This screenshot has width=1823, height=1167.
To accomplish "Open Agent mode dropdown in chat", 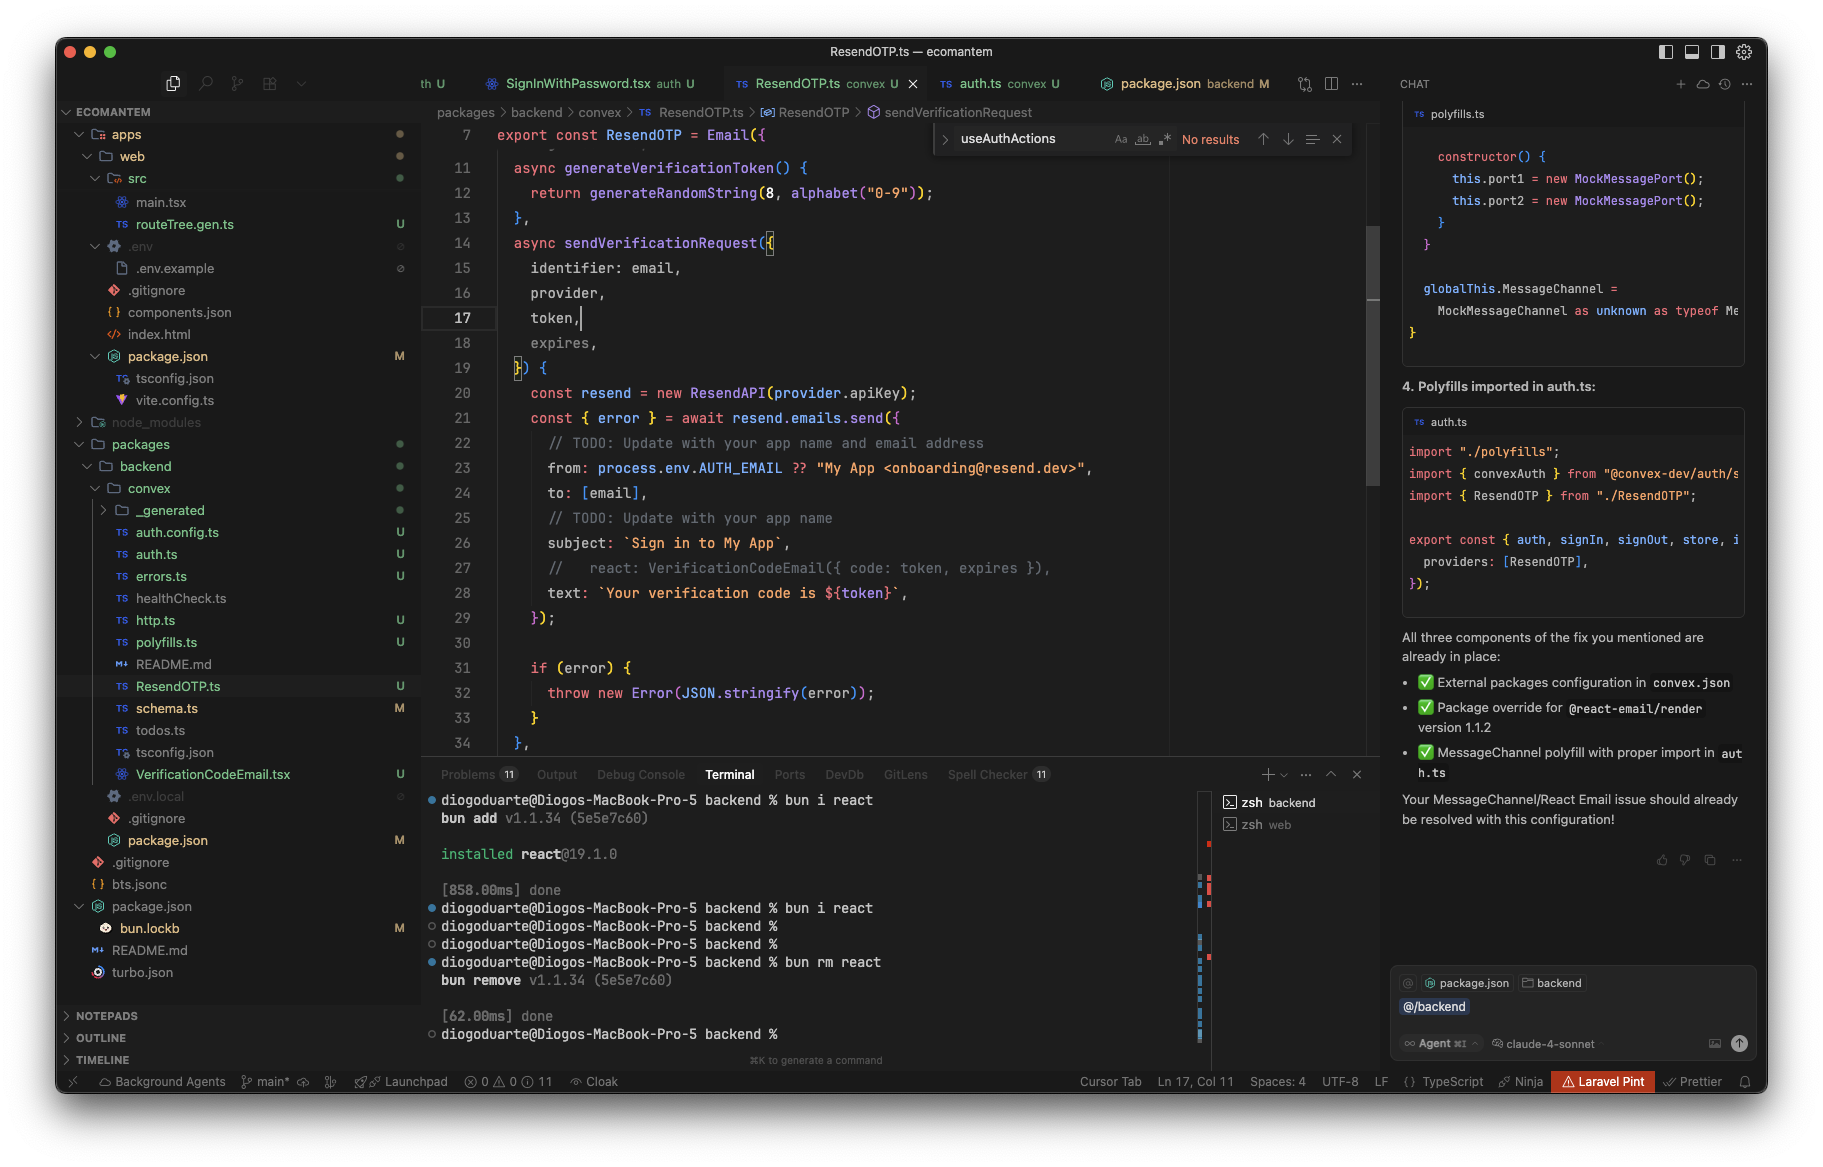I will (x=1441, y=1044).
